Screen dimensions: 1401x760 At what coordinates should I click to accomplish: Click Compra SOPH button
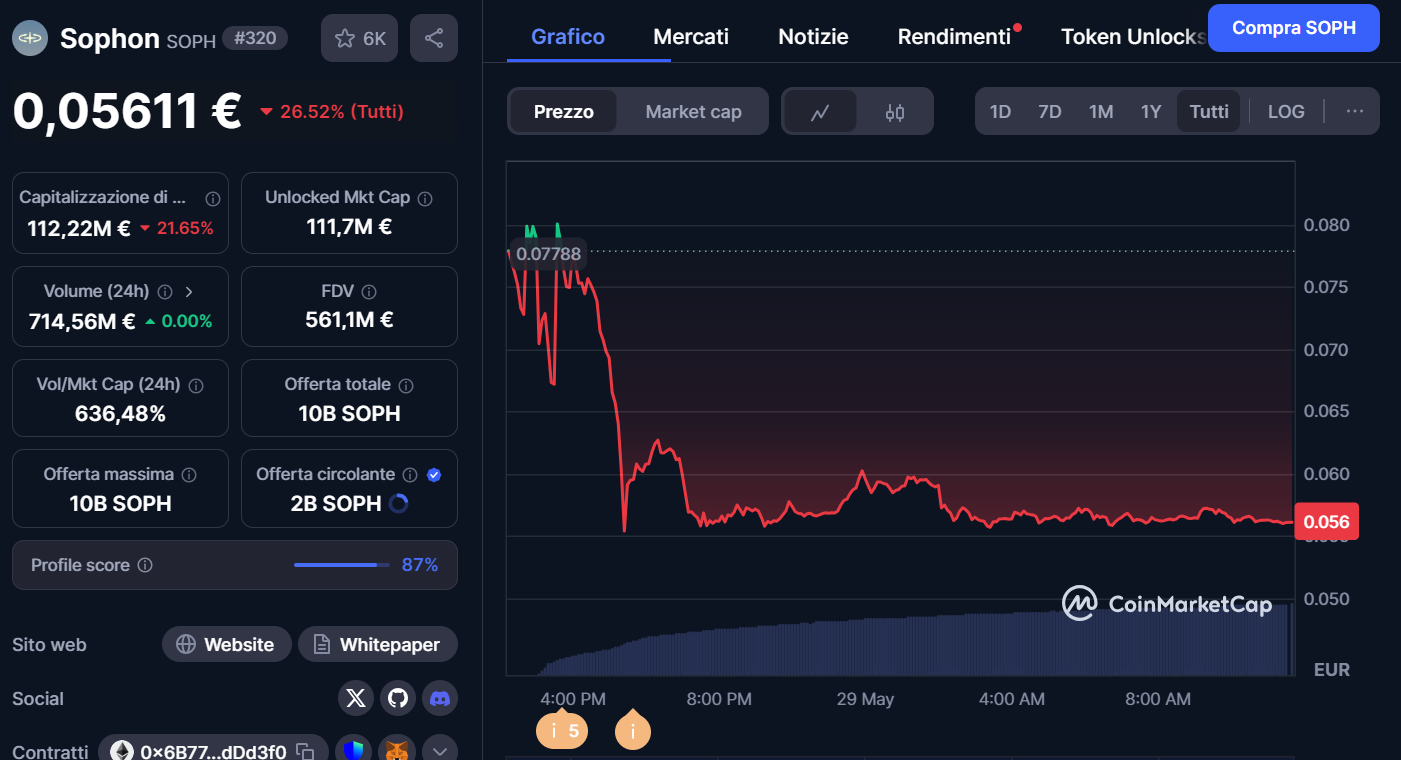click(x=1294, y=28)
